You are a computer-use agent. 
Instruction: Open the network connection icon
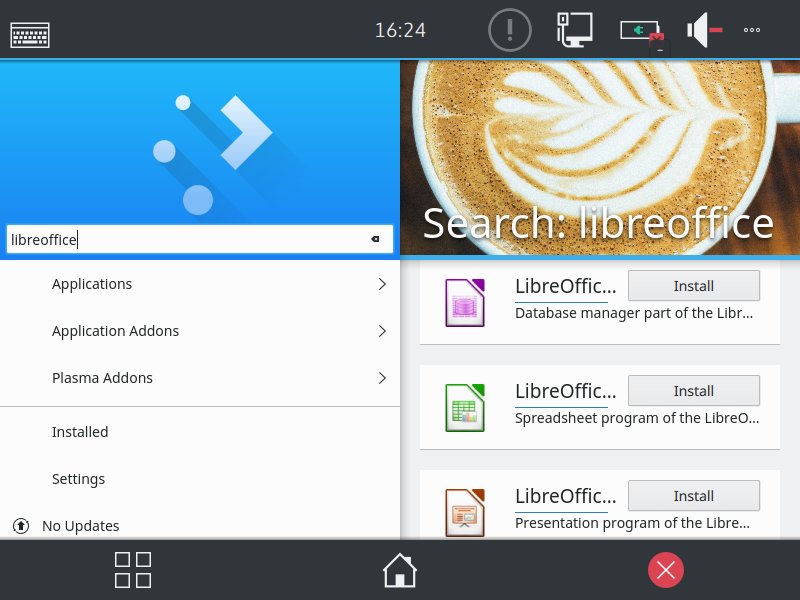tap(574, 30)
